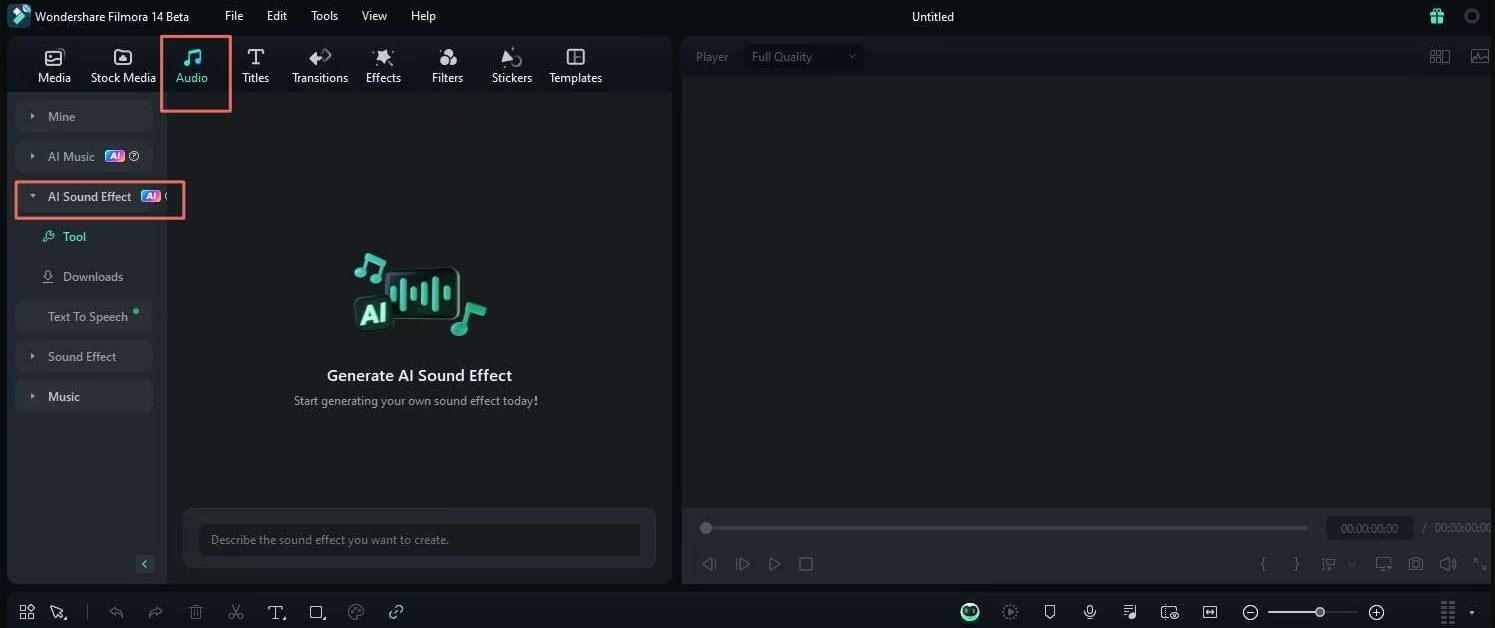Open Downloads under AI Sound Effect
This screenshot has width=1495, height=628.
83,277
